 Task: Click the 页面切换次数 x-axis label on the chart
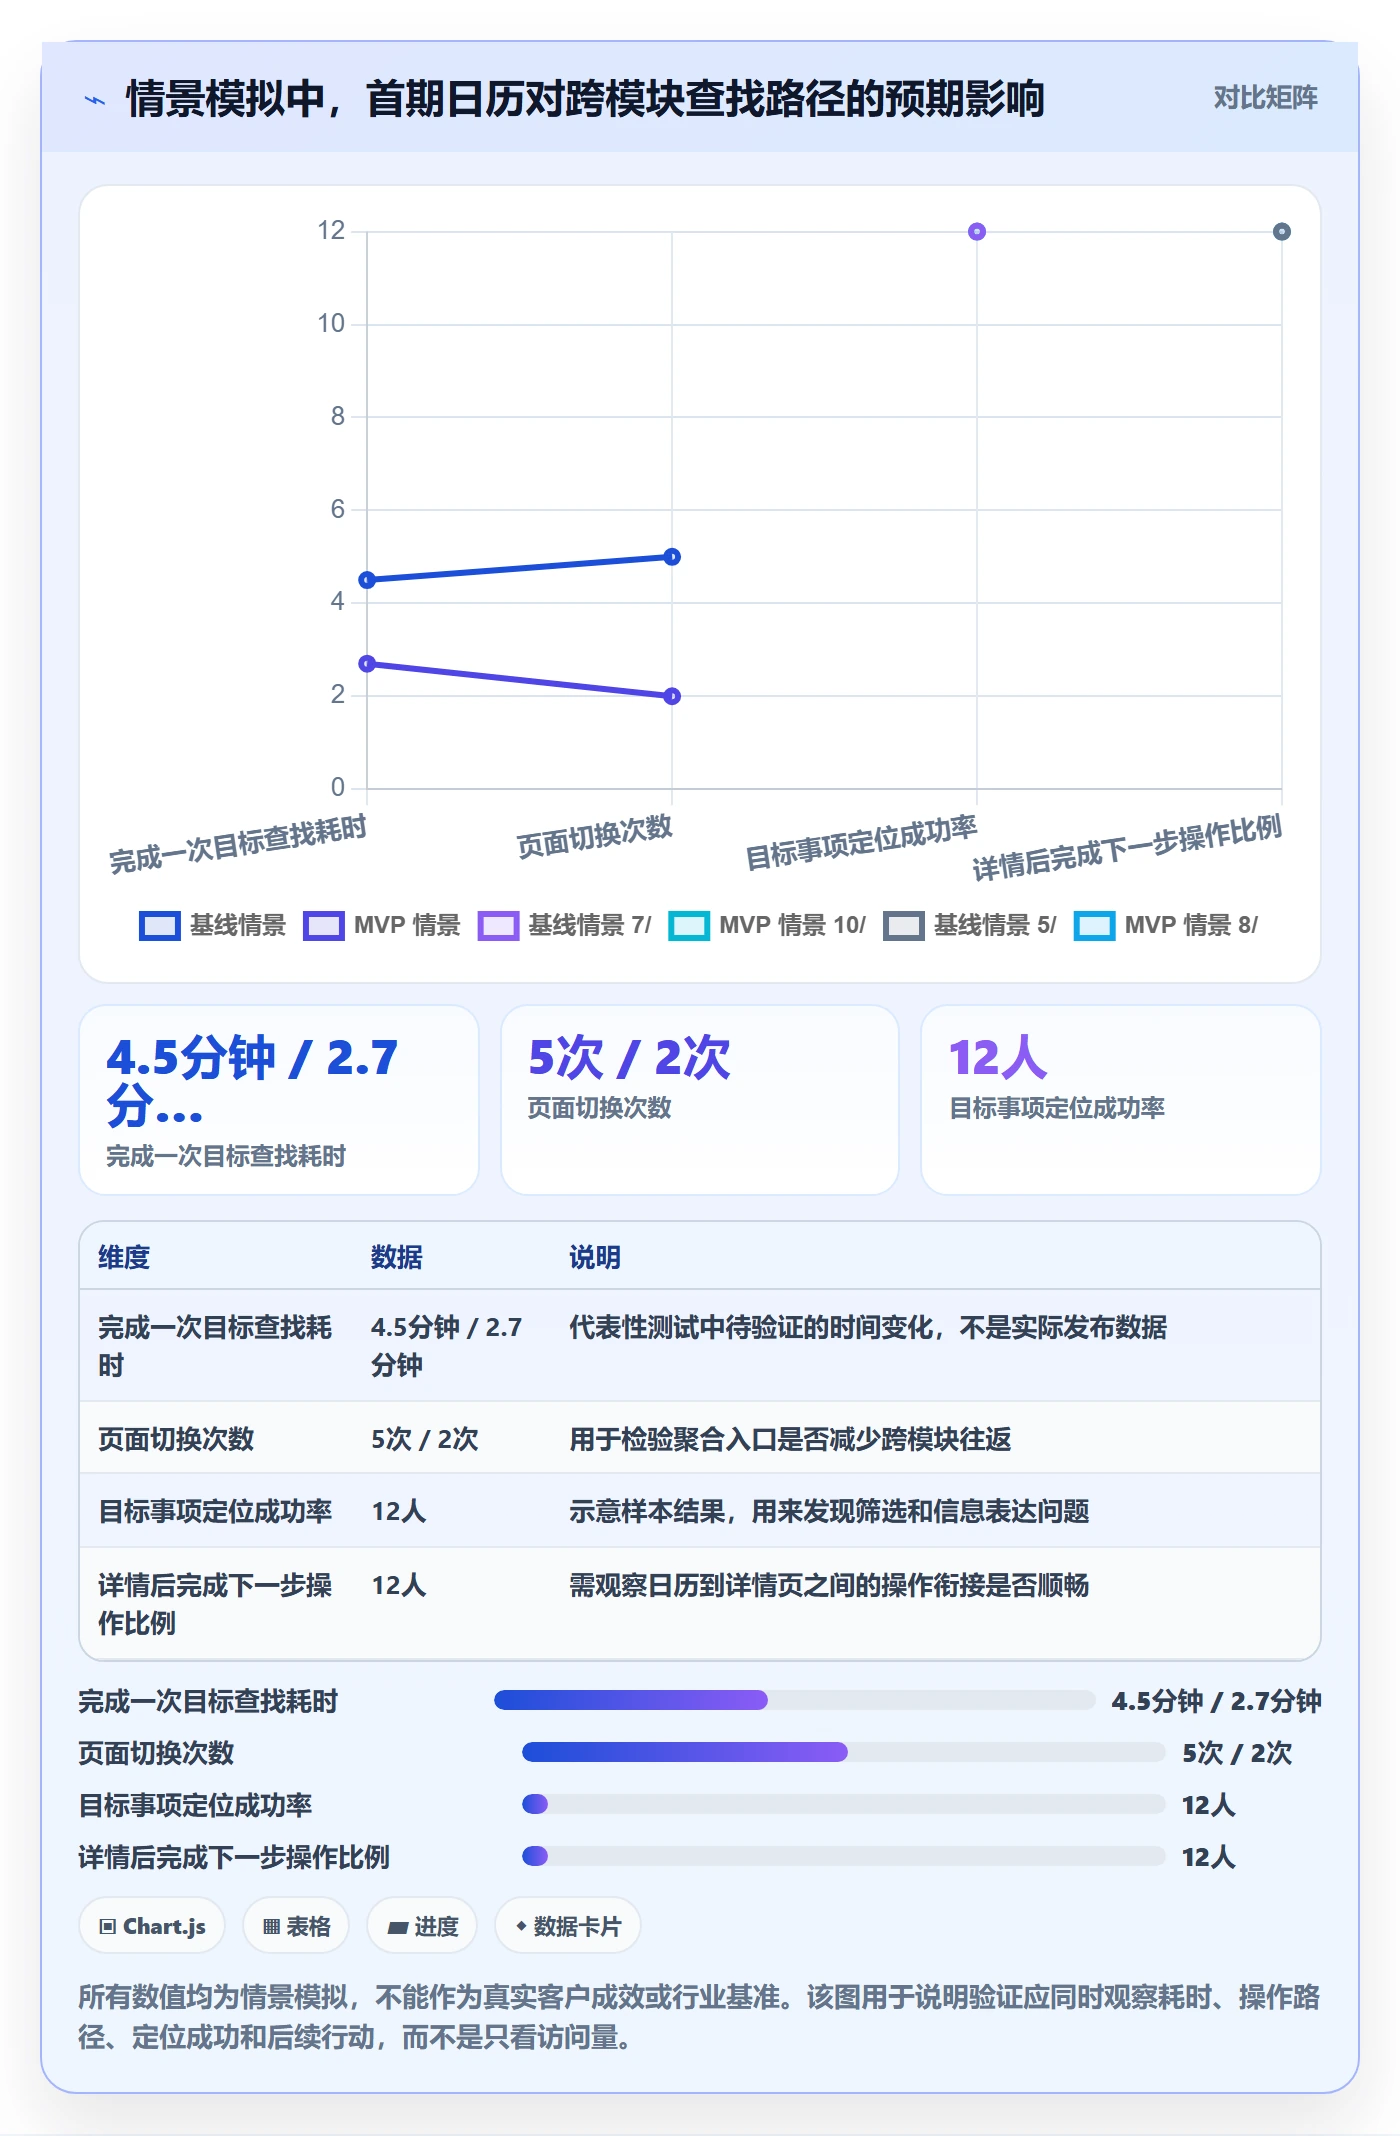click(595, 836)
